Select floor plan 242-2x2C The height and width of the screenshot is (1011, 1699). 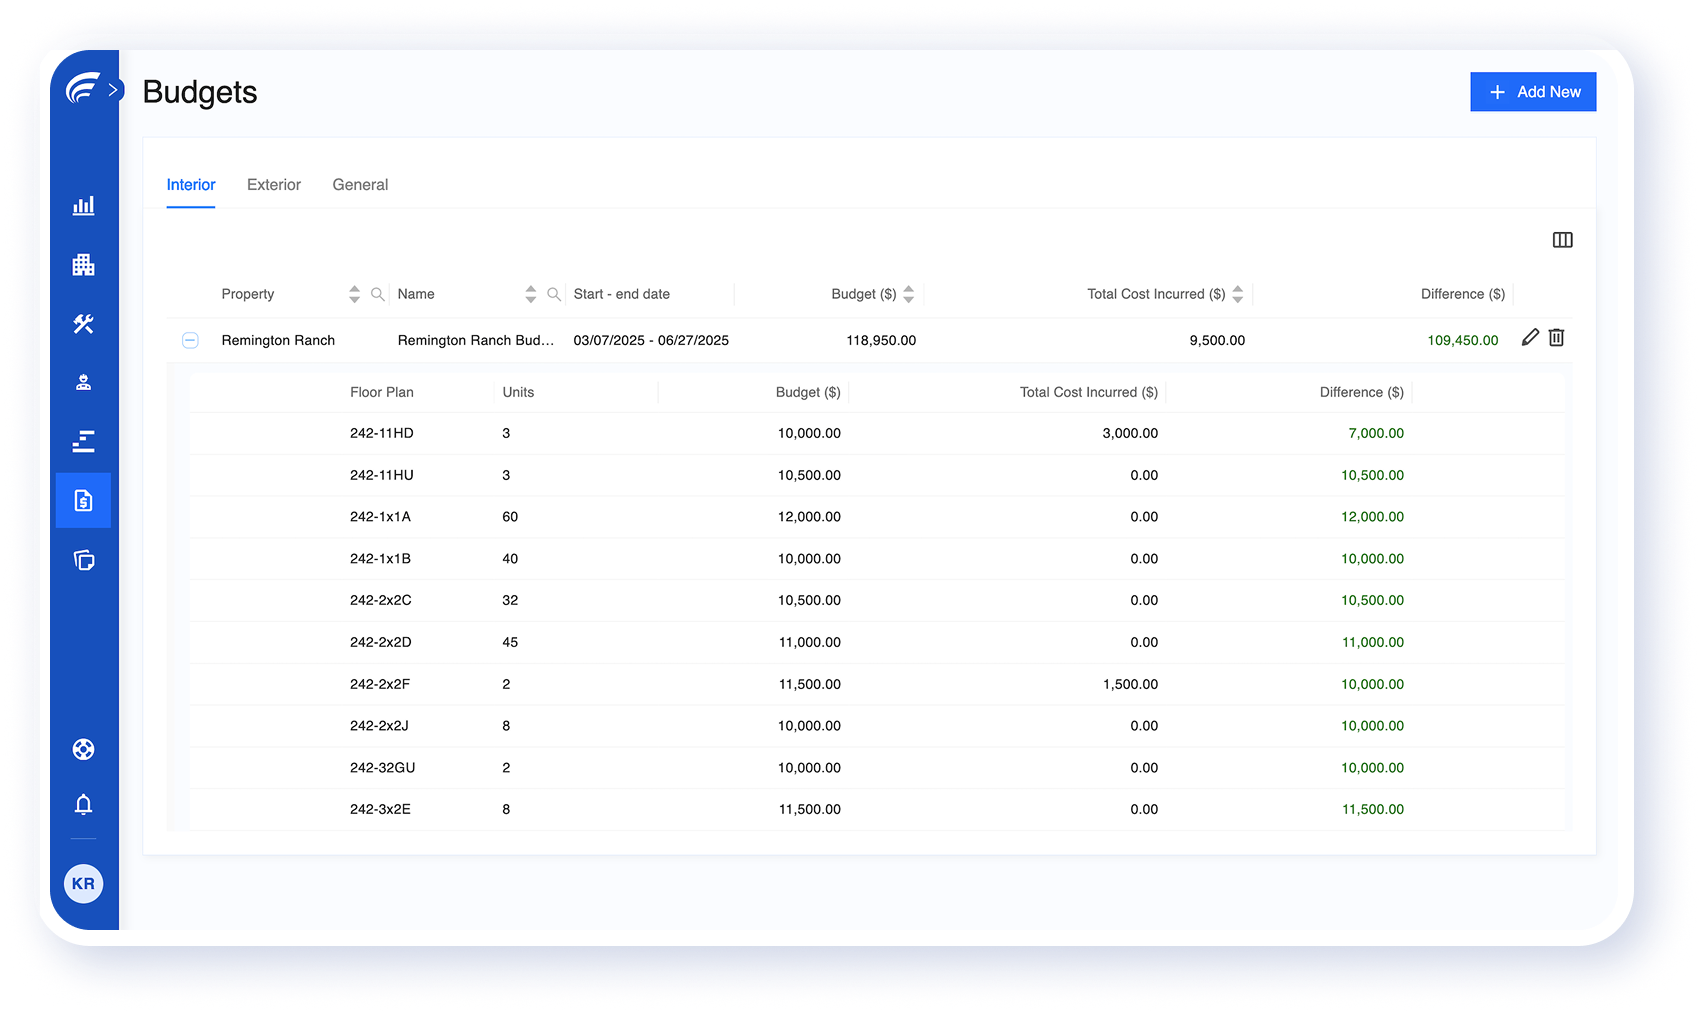(x=381, y=601)
